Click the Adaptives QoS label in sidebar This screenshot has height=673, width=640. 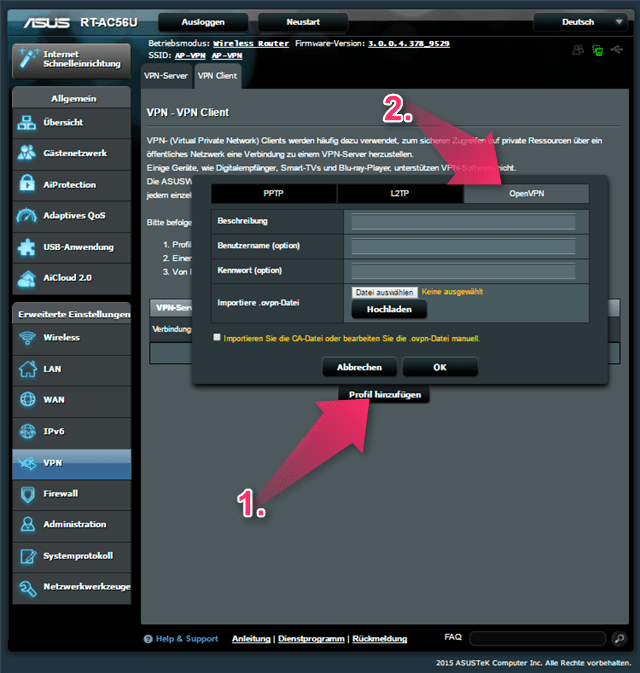[74, 215]
